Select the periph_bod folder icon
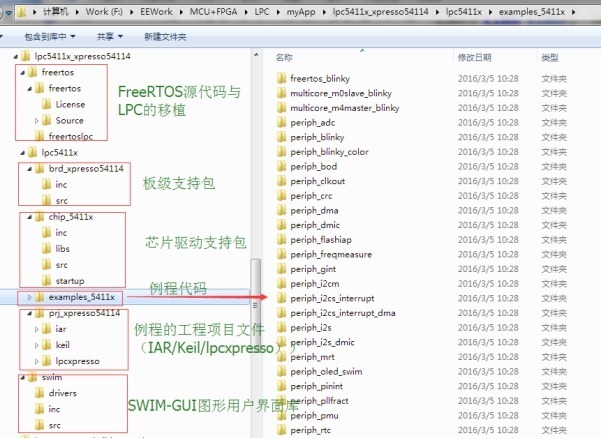Viewport: 601px width, 439px height. coord(281,166)
